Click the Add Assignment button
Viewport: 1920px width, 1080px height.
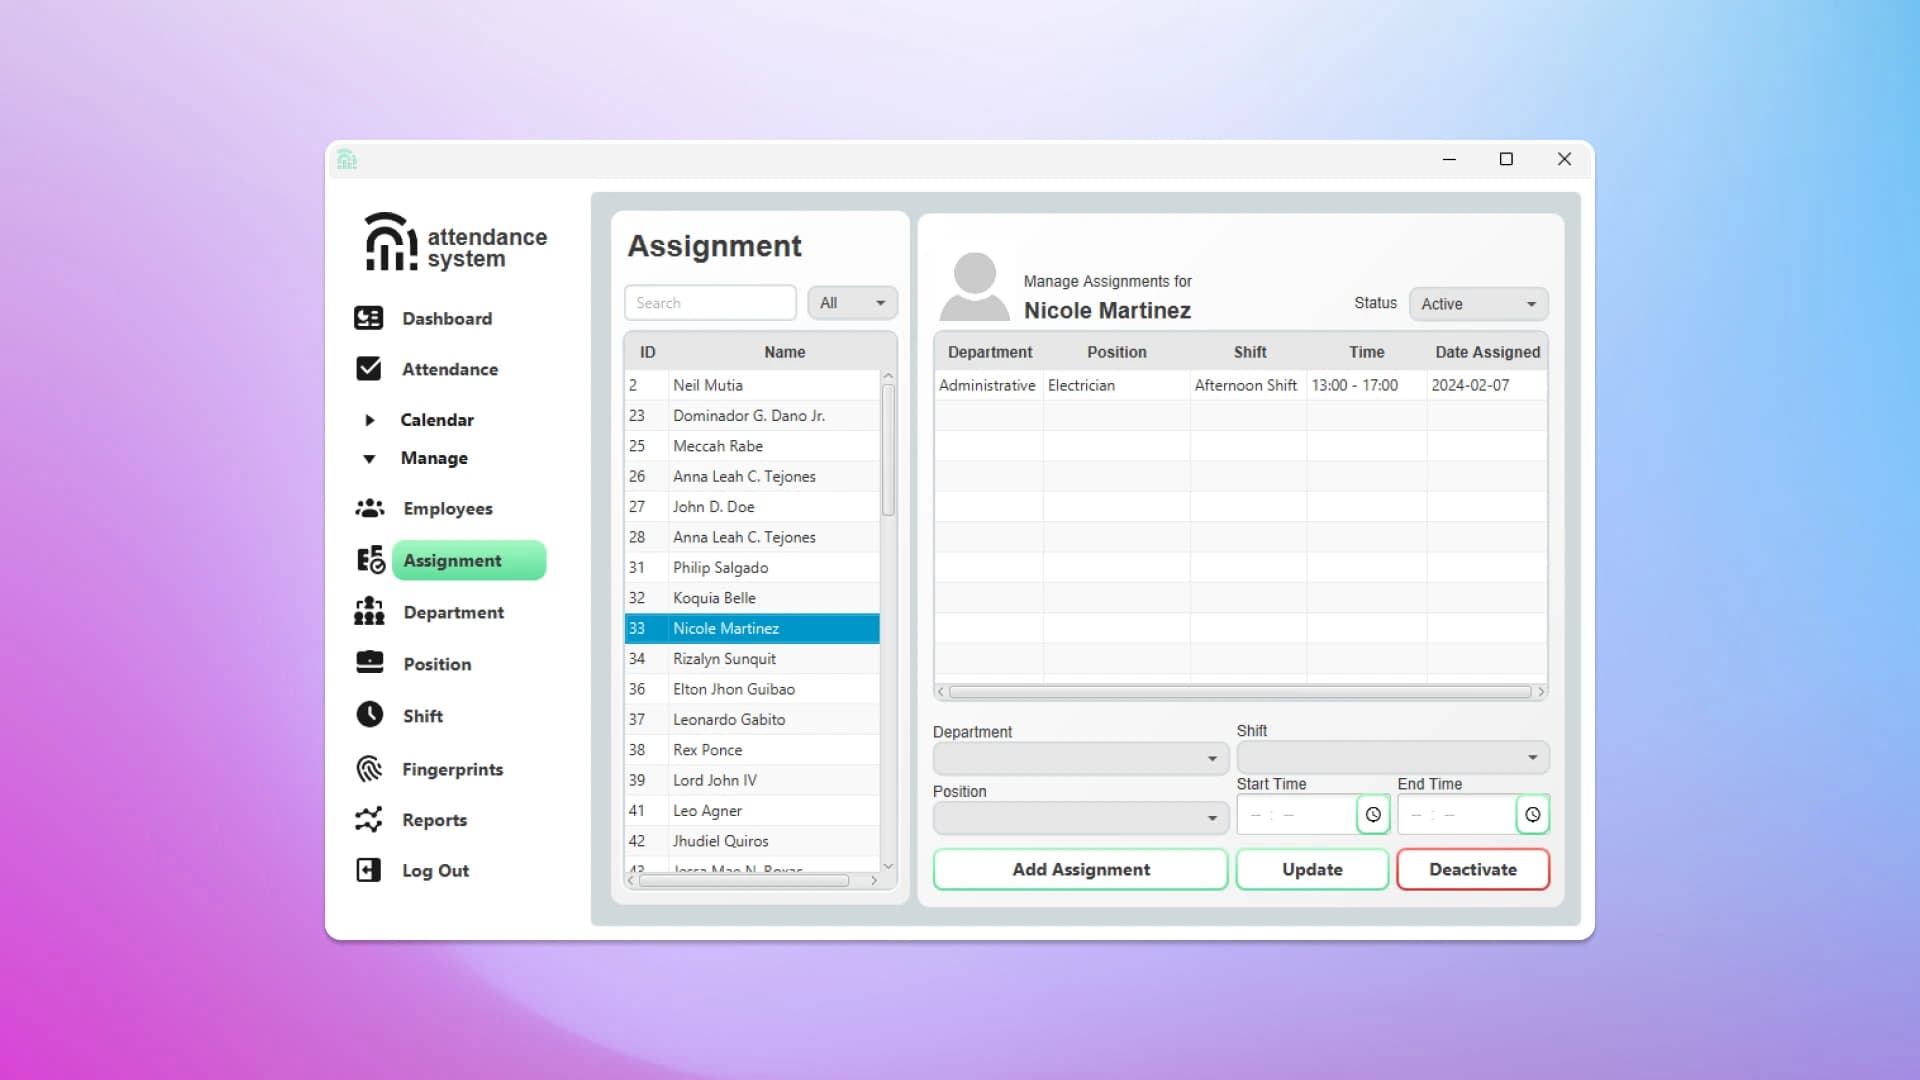1080,869
